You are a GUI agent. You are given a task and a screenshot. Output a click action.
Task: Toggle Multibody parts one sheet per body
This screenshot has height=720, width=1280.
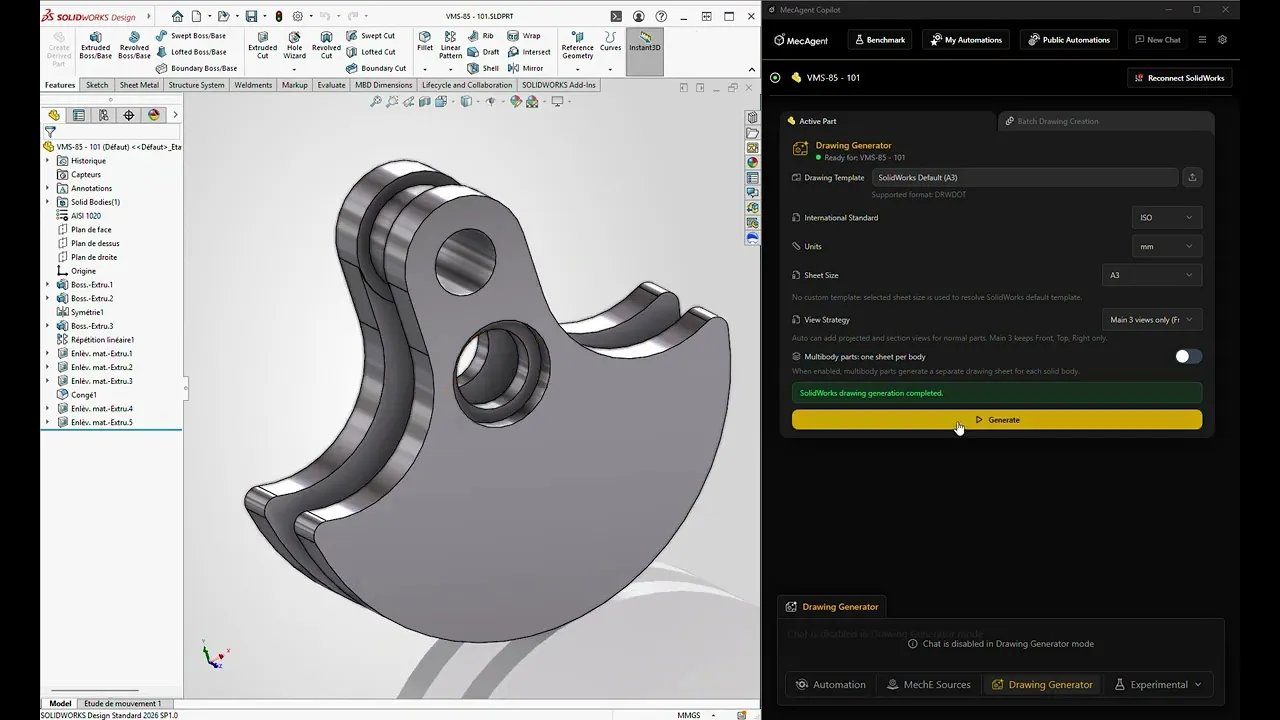click(x=1188, y=356)
